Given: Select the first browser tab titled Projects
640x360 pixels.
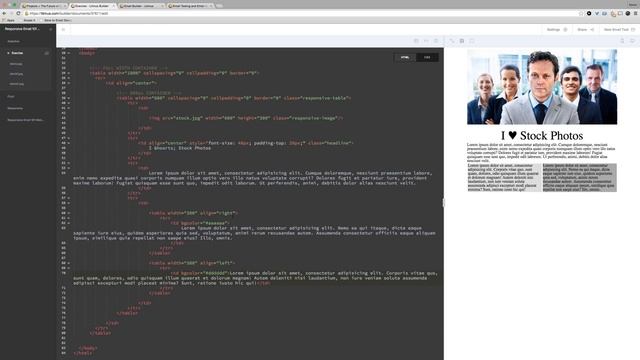Looking at the screenshot, I should click(x=44, y=6).
